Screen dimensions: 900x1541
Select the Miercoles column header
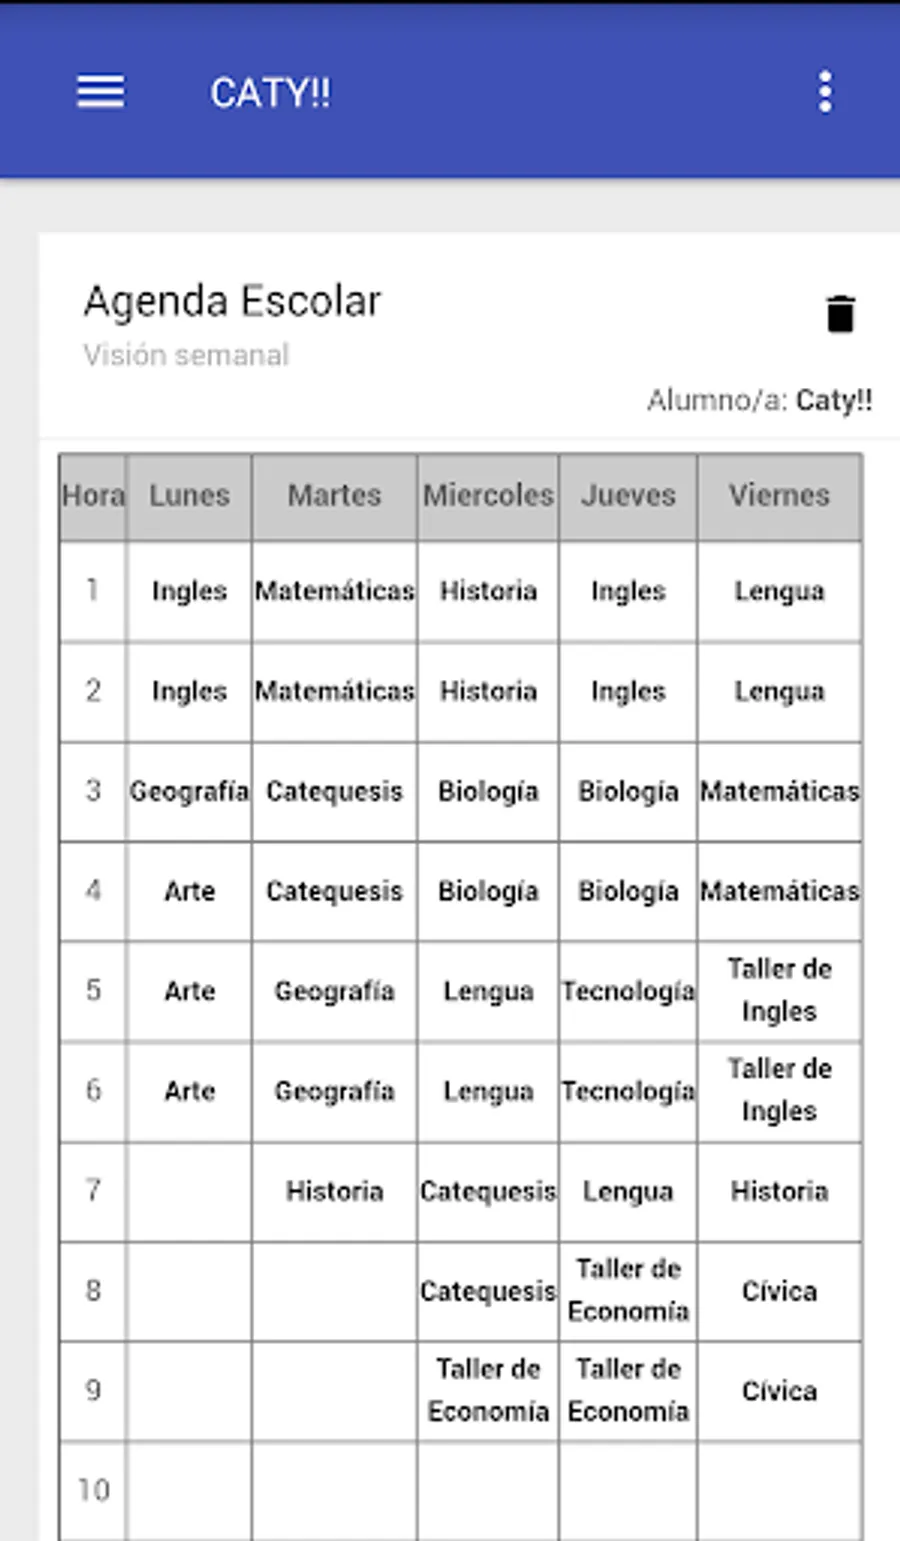[488, 496]
